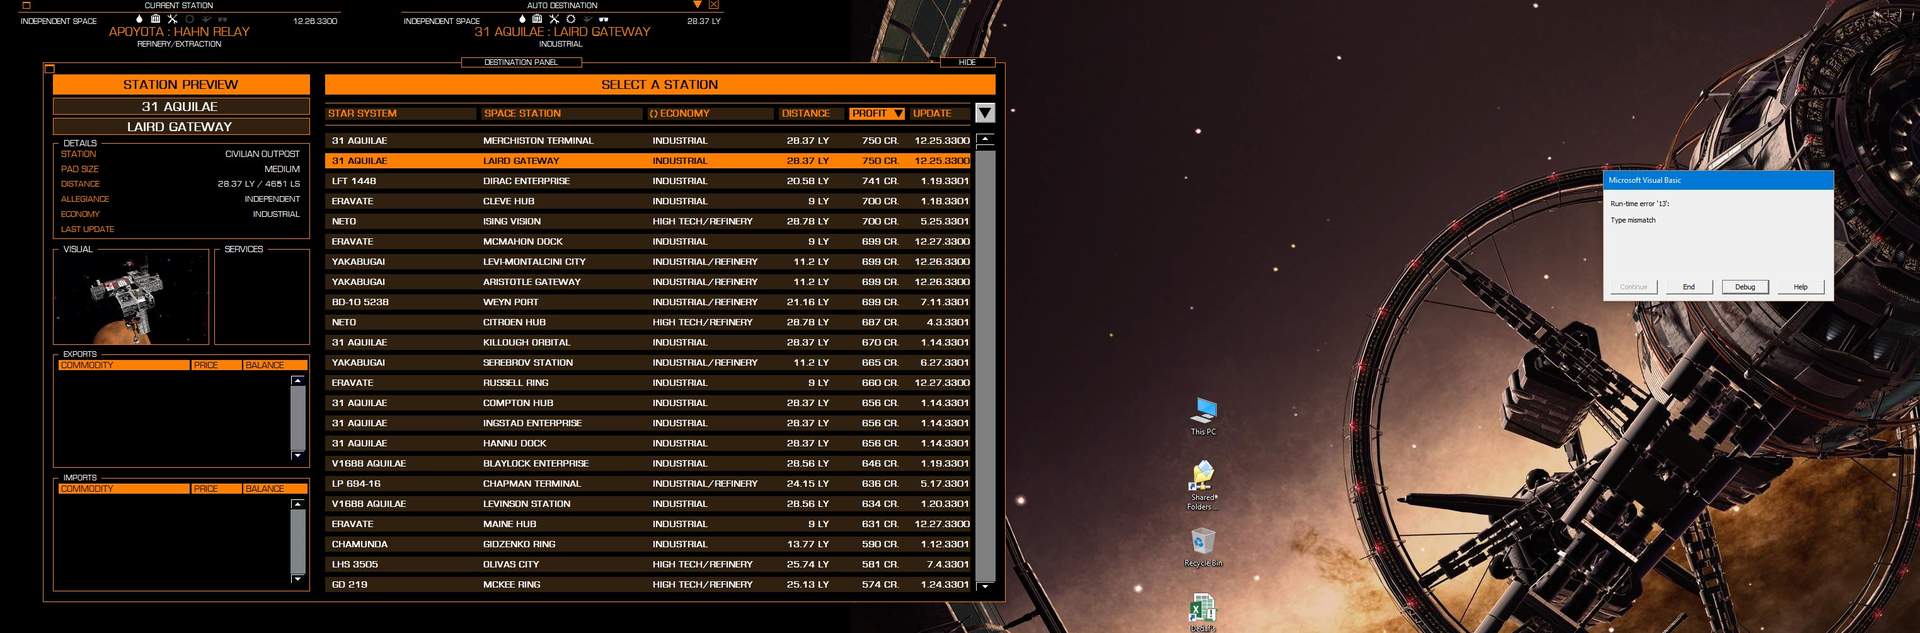Select the Chapman Terminal row
This screenshot has width=1920, height=633.
[x=648, y=484]
